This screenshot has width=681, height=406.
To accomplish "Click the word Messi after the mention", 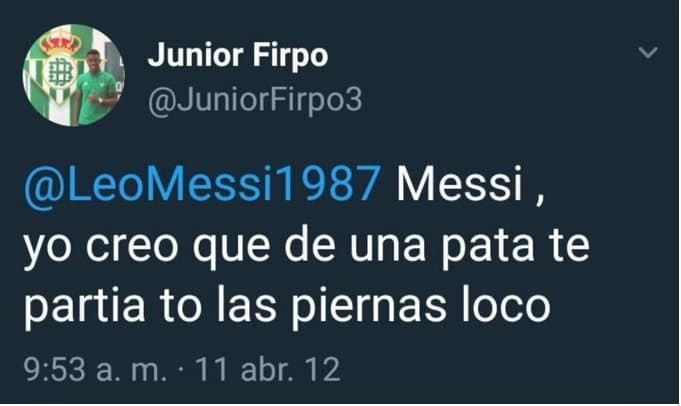I will (x=460, y=183).
